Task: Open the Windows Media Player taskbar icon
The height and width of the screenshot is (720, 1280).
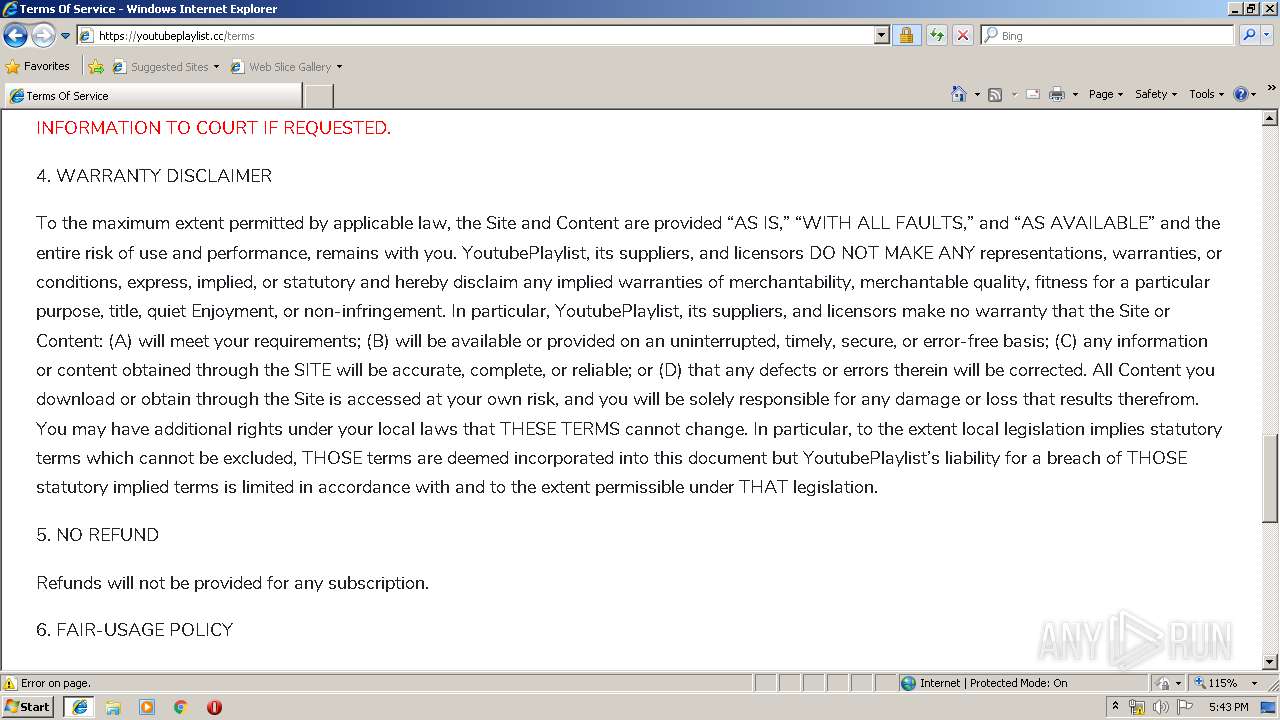Action: coord(147,707)
